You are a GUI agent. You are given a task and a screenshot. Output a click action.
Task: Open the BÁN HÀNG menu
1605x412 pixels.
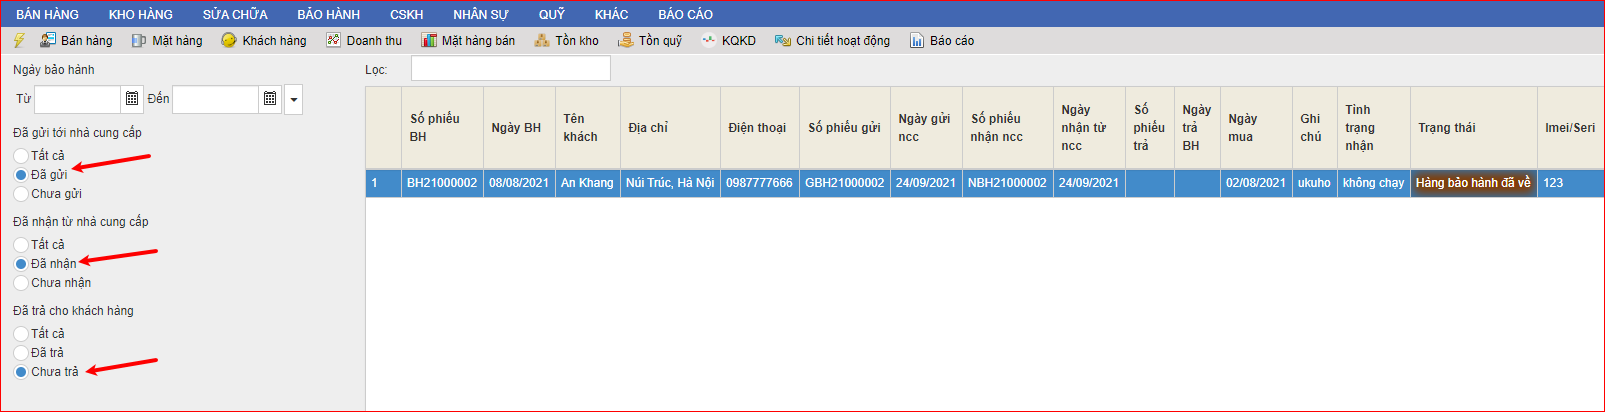(x=47, y=14)
